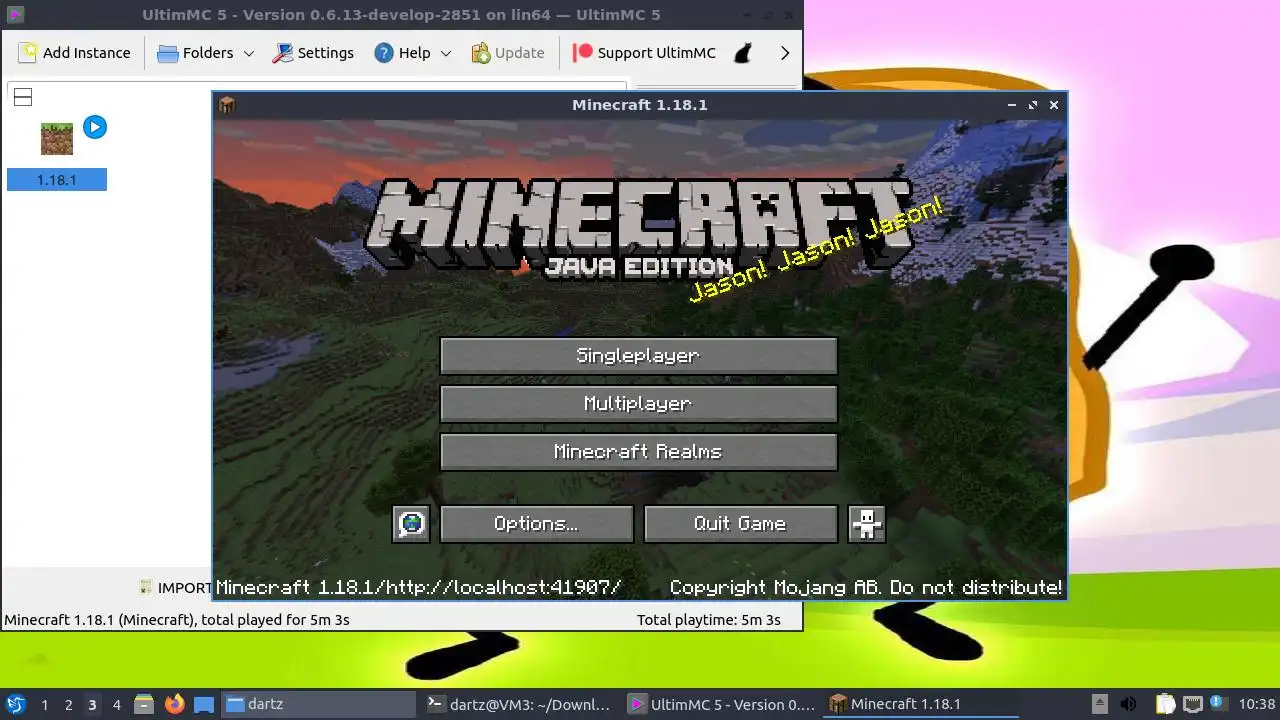Close the Minecraft 1.18.1 window
This screenshot has width=1280, height=720.
1054,105
